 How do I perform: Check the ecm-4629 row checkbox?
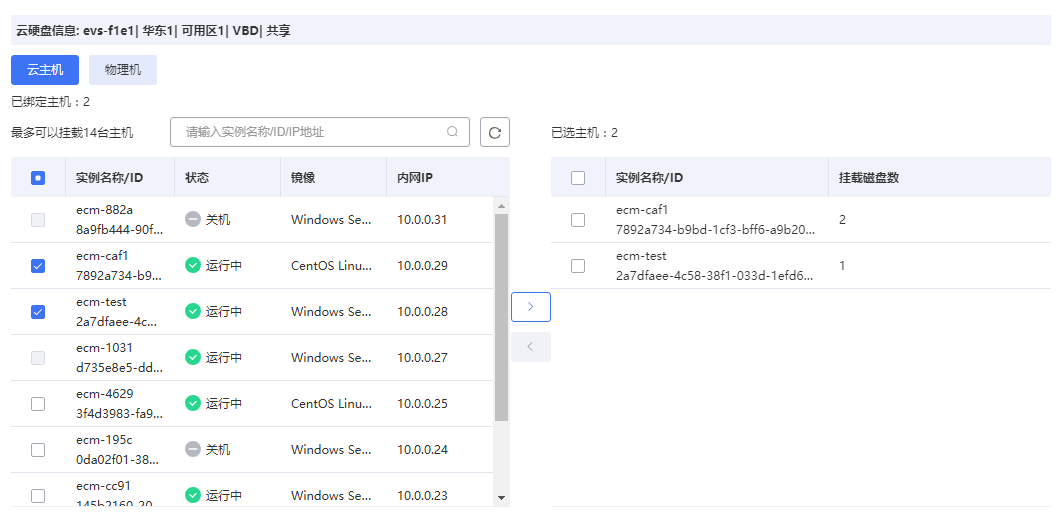click(x=38, y=404)
